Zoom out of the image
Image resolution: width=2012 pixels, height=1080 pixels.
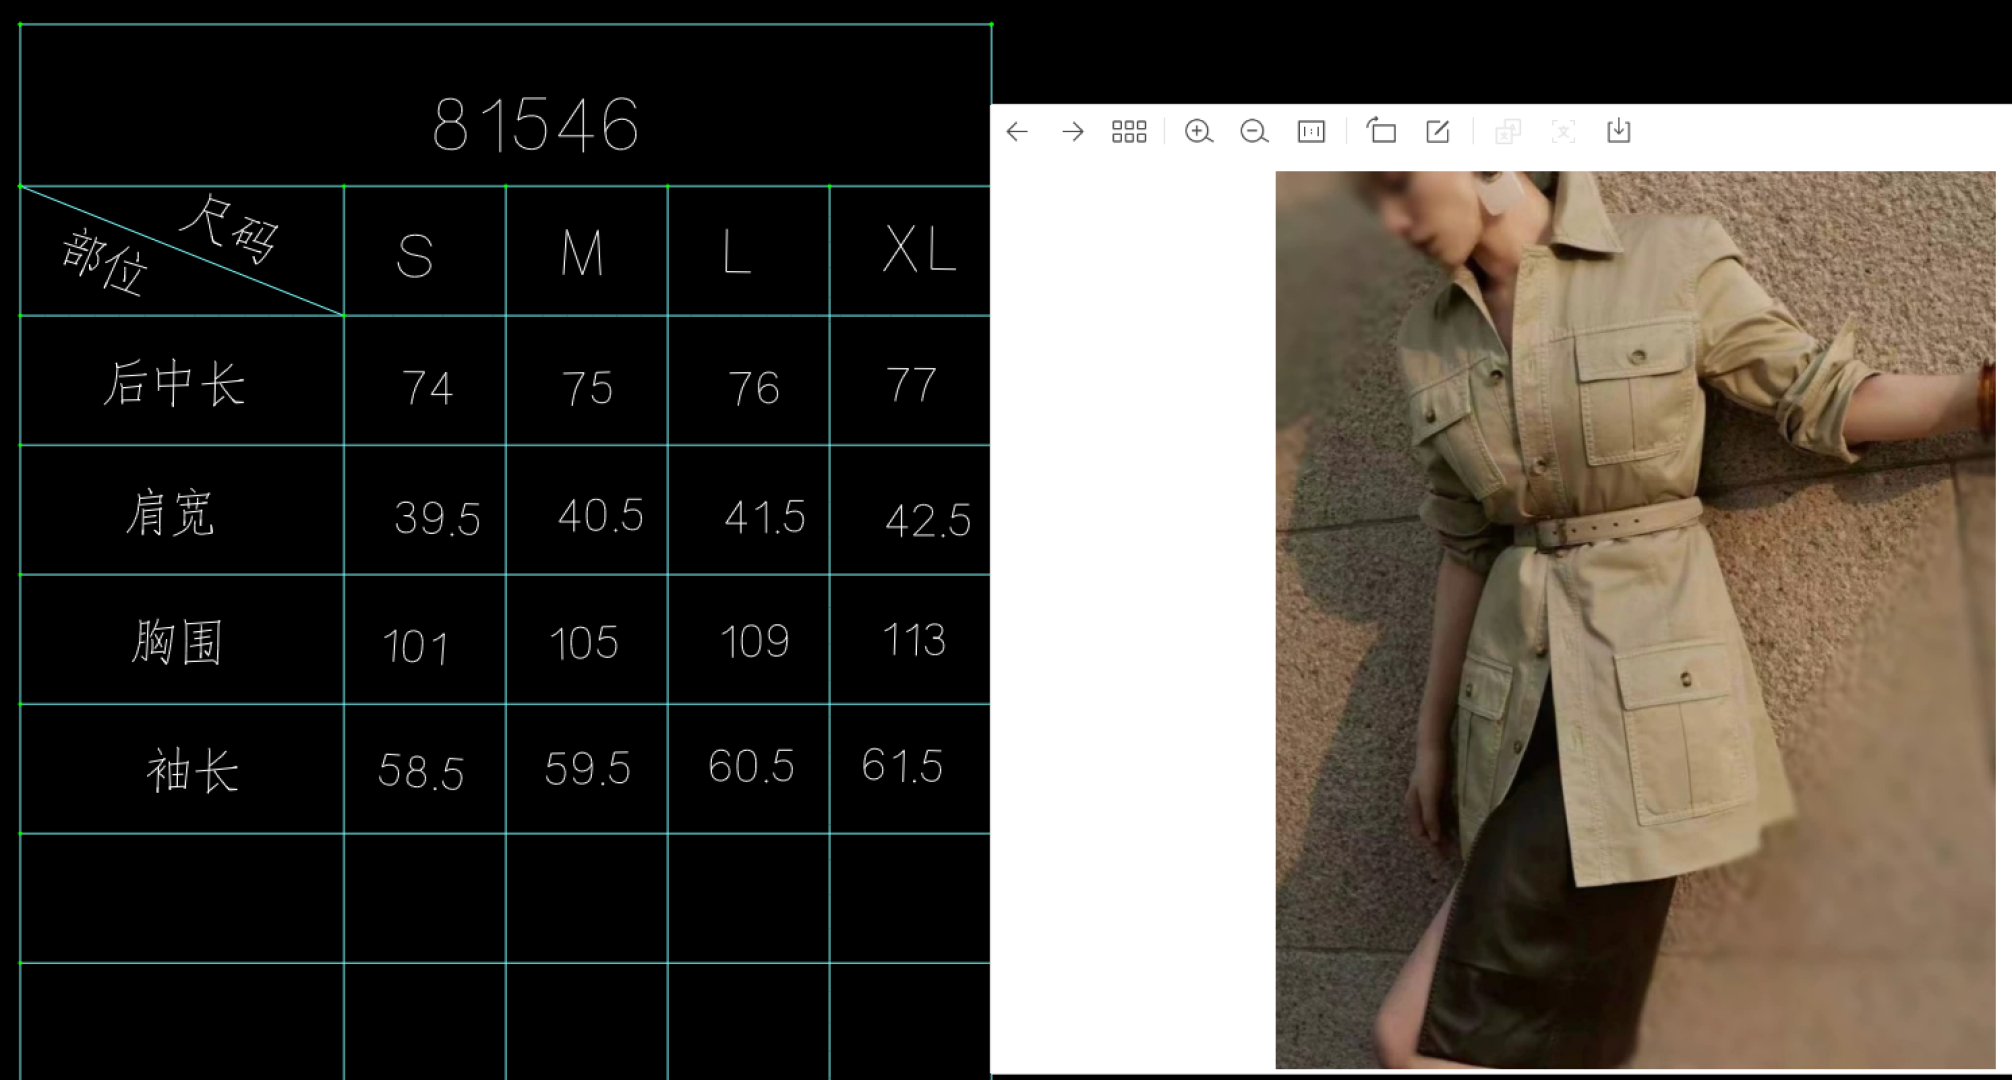pyautogui.click(x=1254, y=132)
